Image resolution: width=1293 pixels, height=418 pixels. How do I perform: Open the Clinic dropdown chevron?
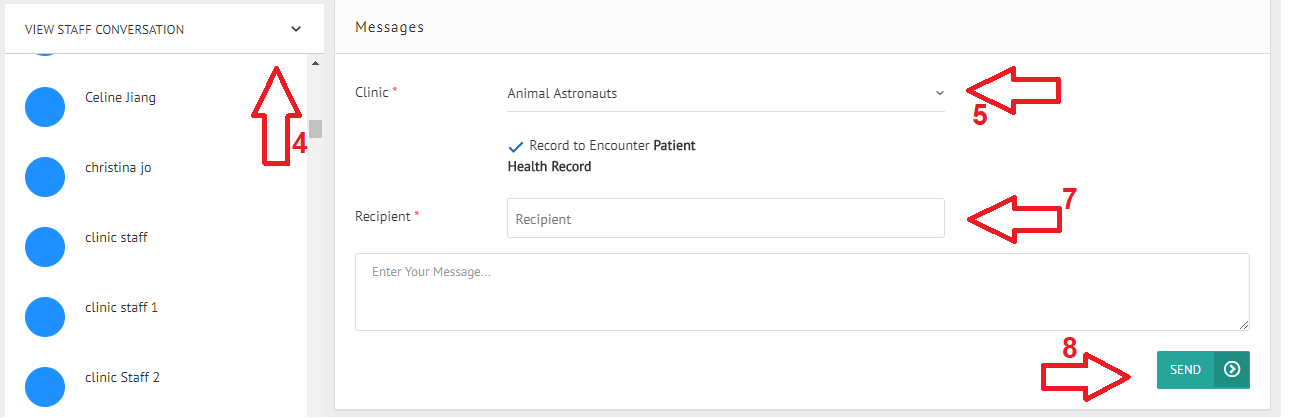point(939,93)
